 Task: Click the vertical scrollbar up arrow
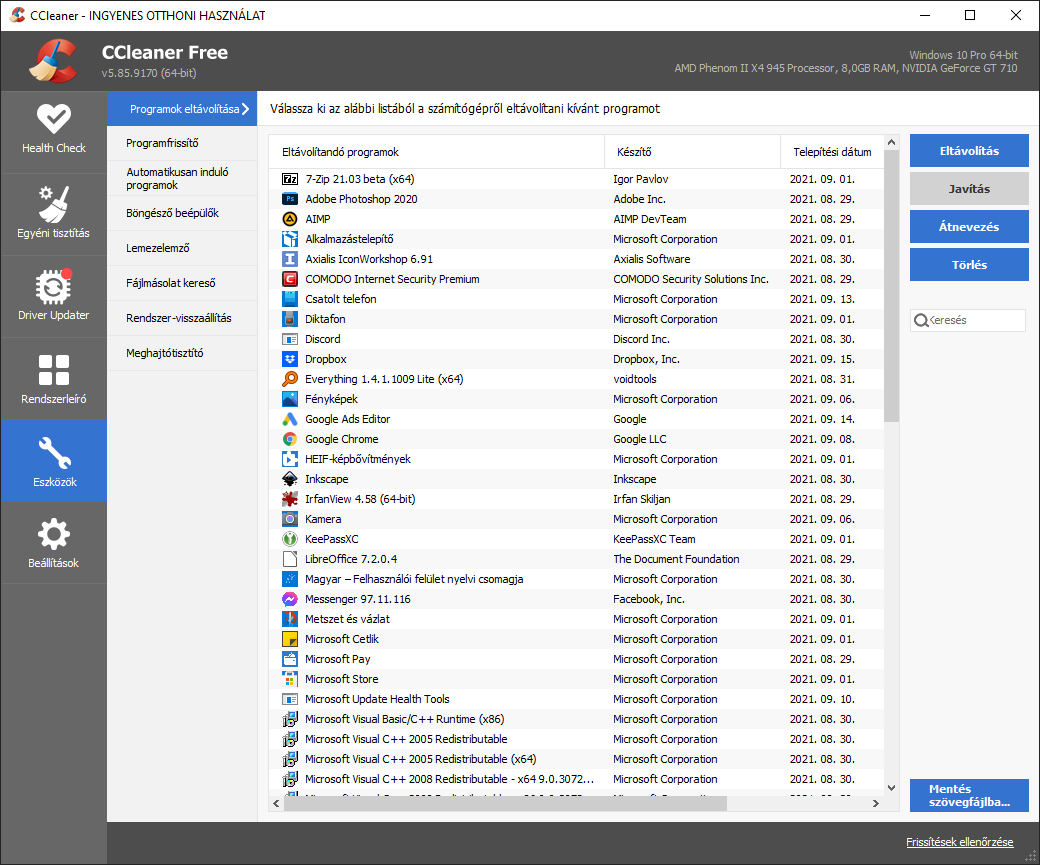pos(891,142)
